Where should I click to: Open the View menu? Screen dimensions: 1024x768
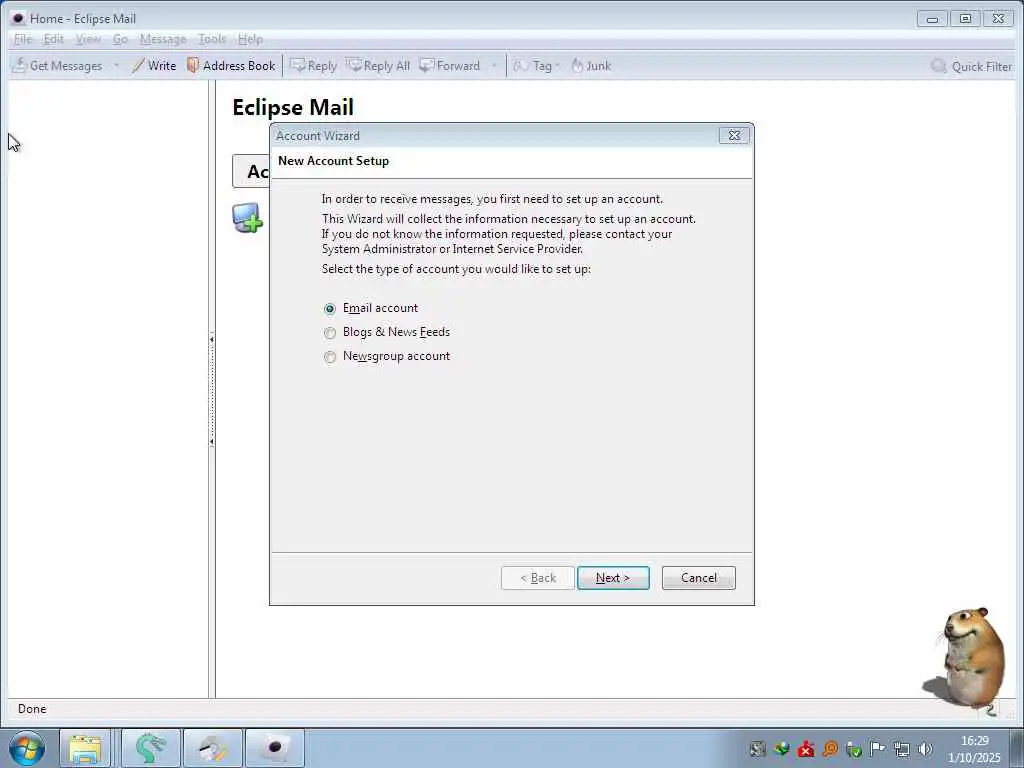[88, 39]
